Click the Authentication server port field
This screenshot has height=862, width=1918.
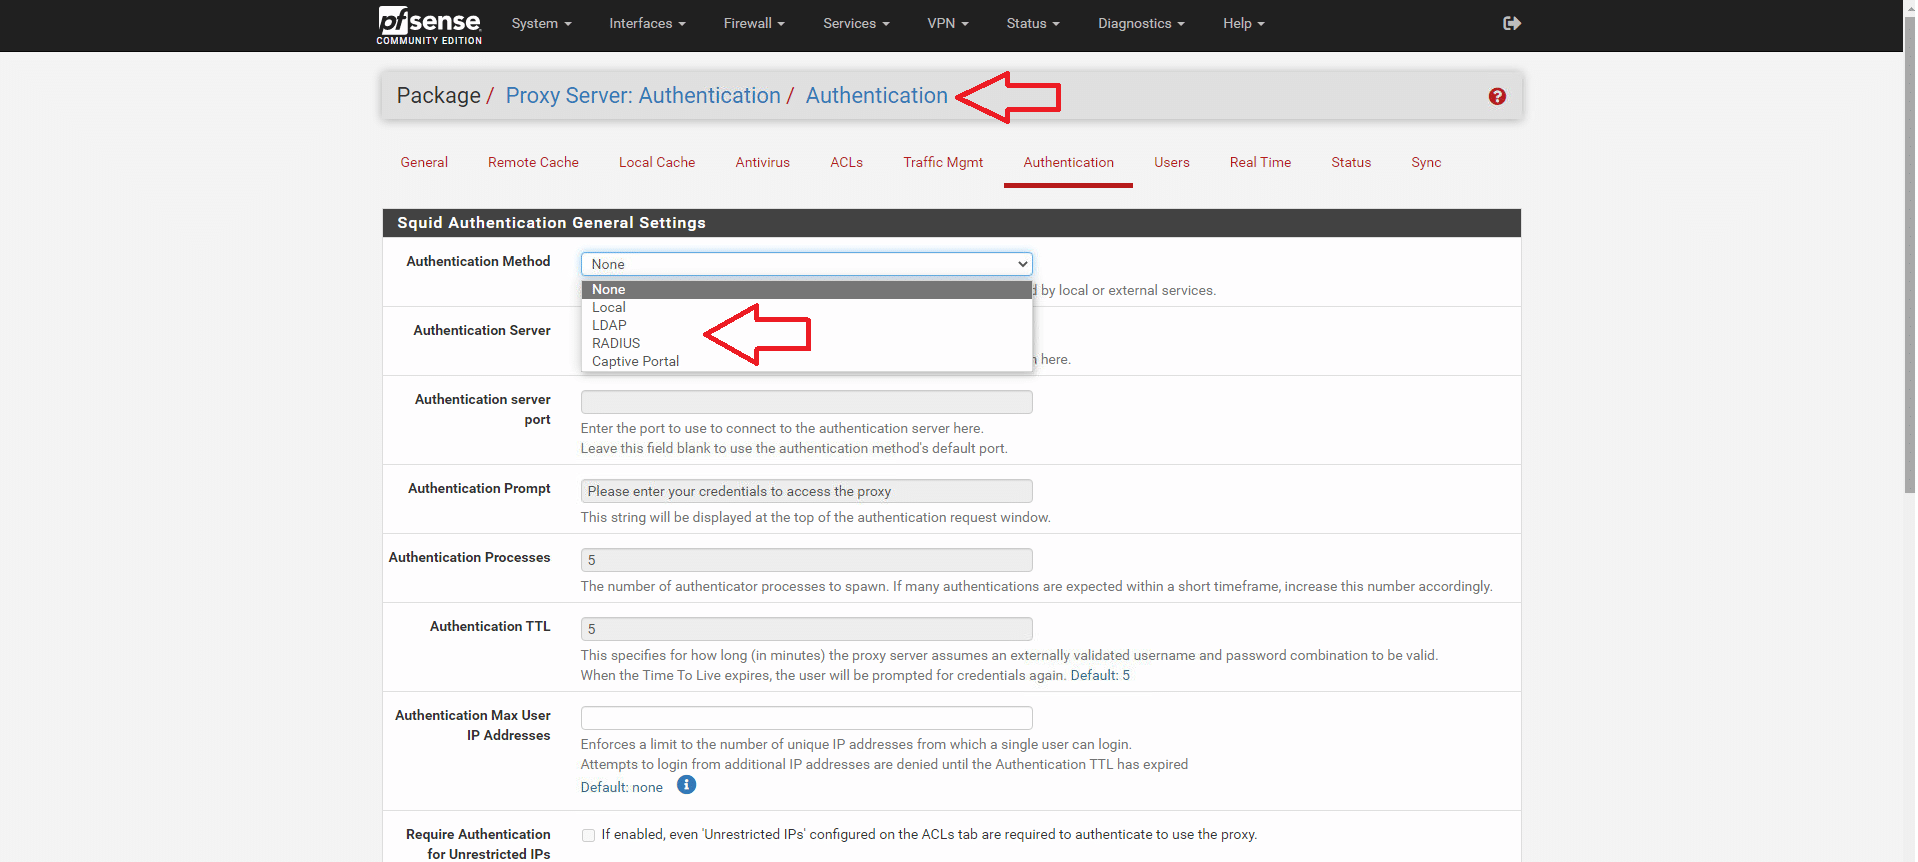806,402
